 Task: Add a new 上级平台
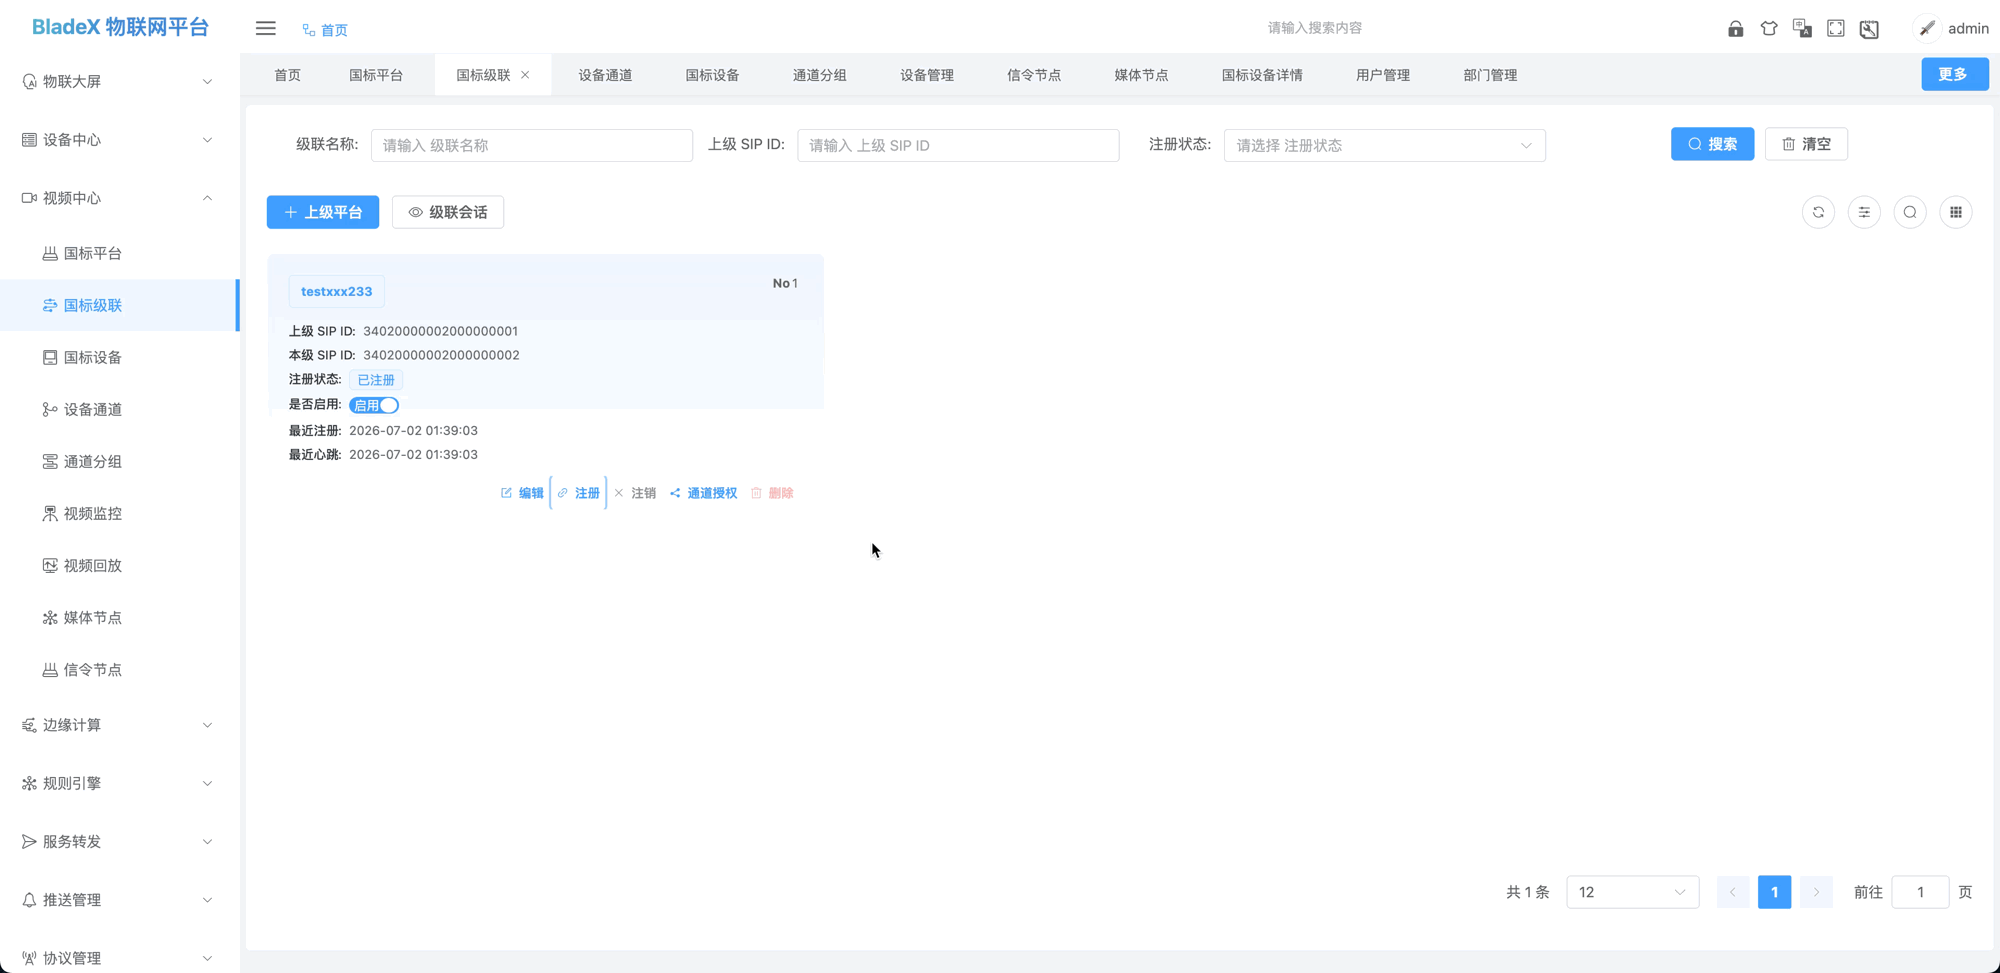pyautogui.click(x=323, y=212)
